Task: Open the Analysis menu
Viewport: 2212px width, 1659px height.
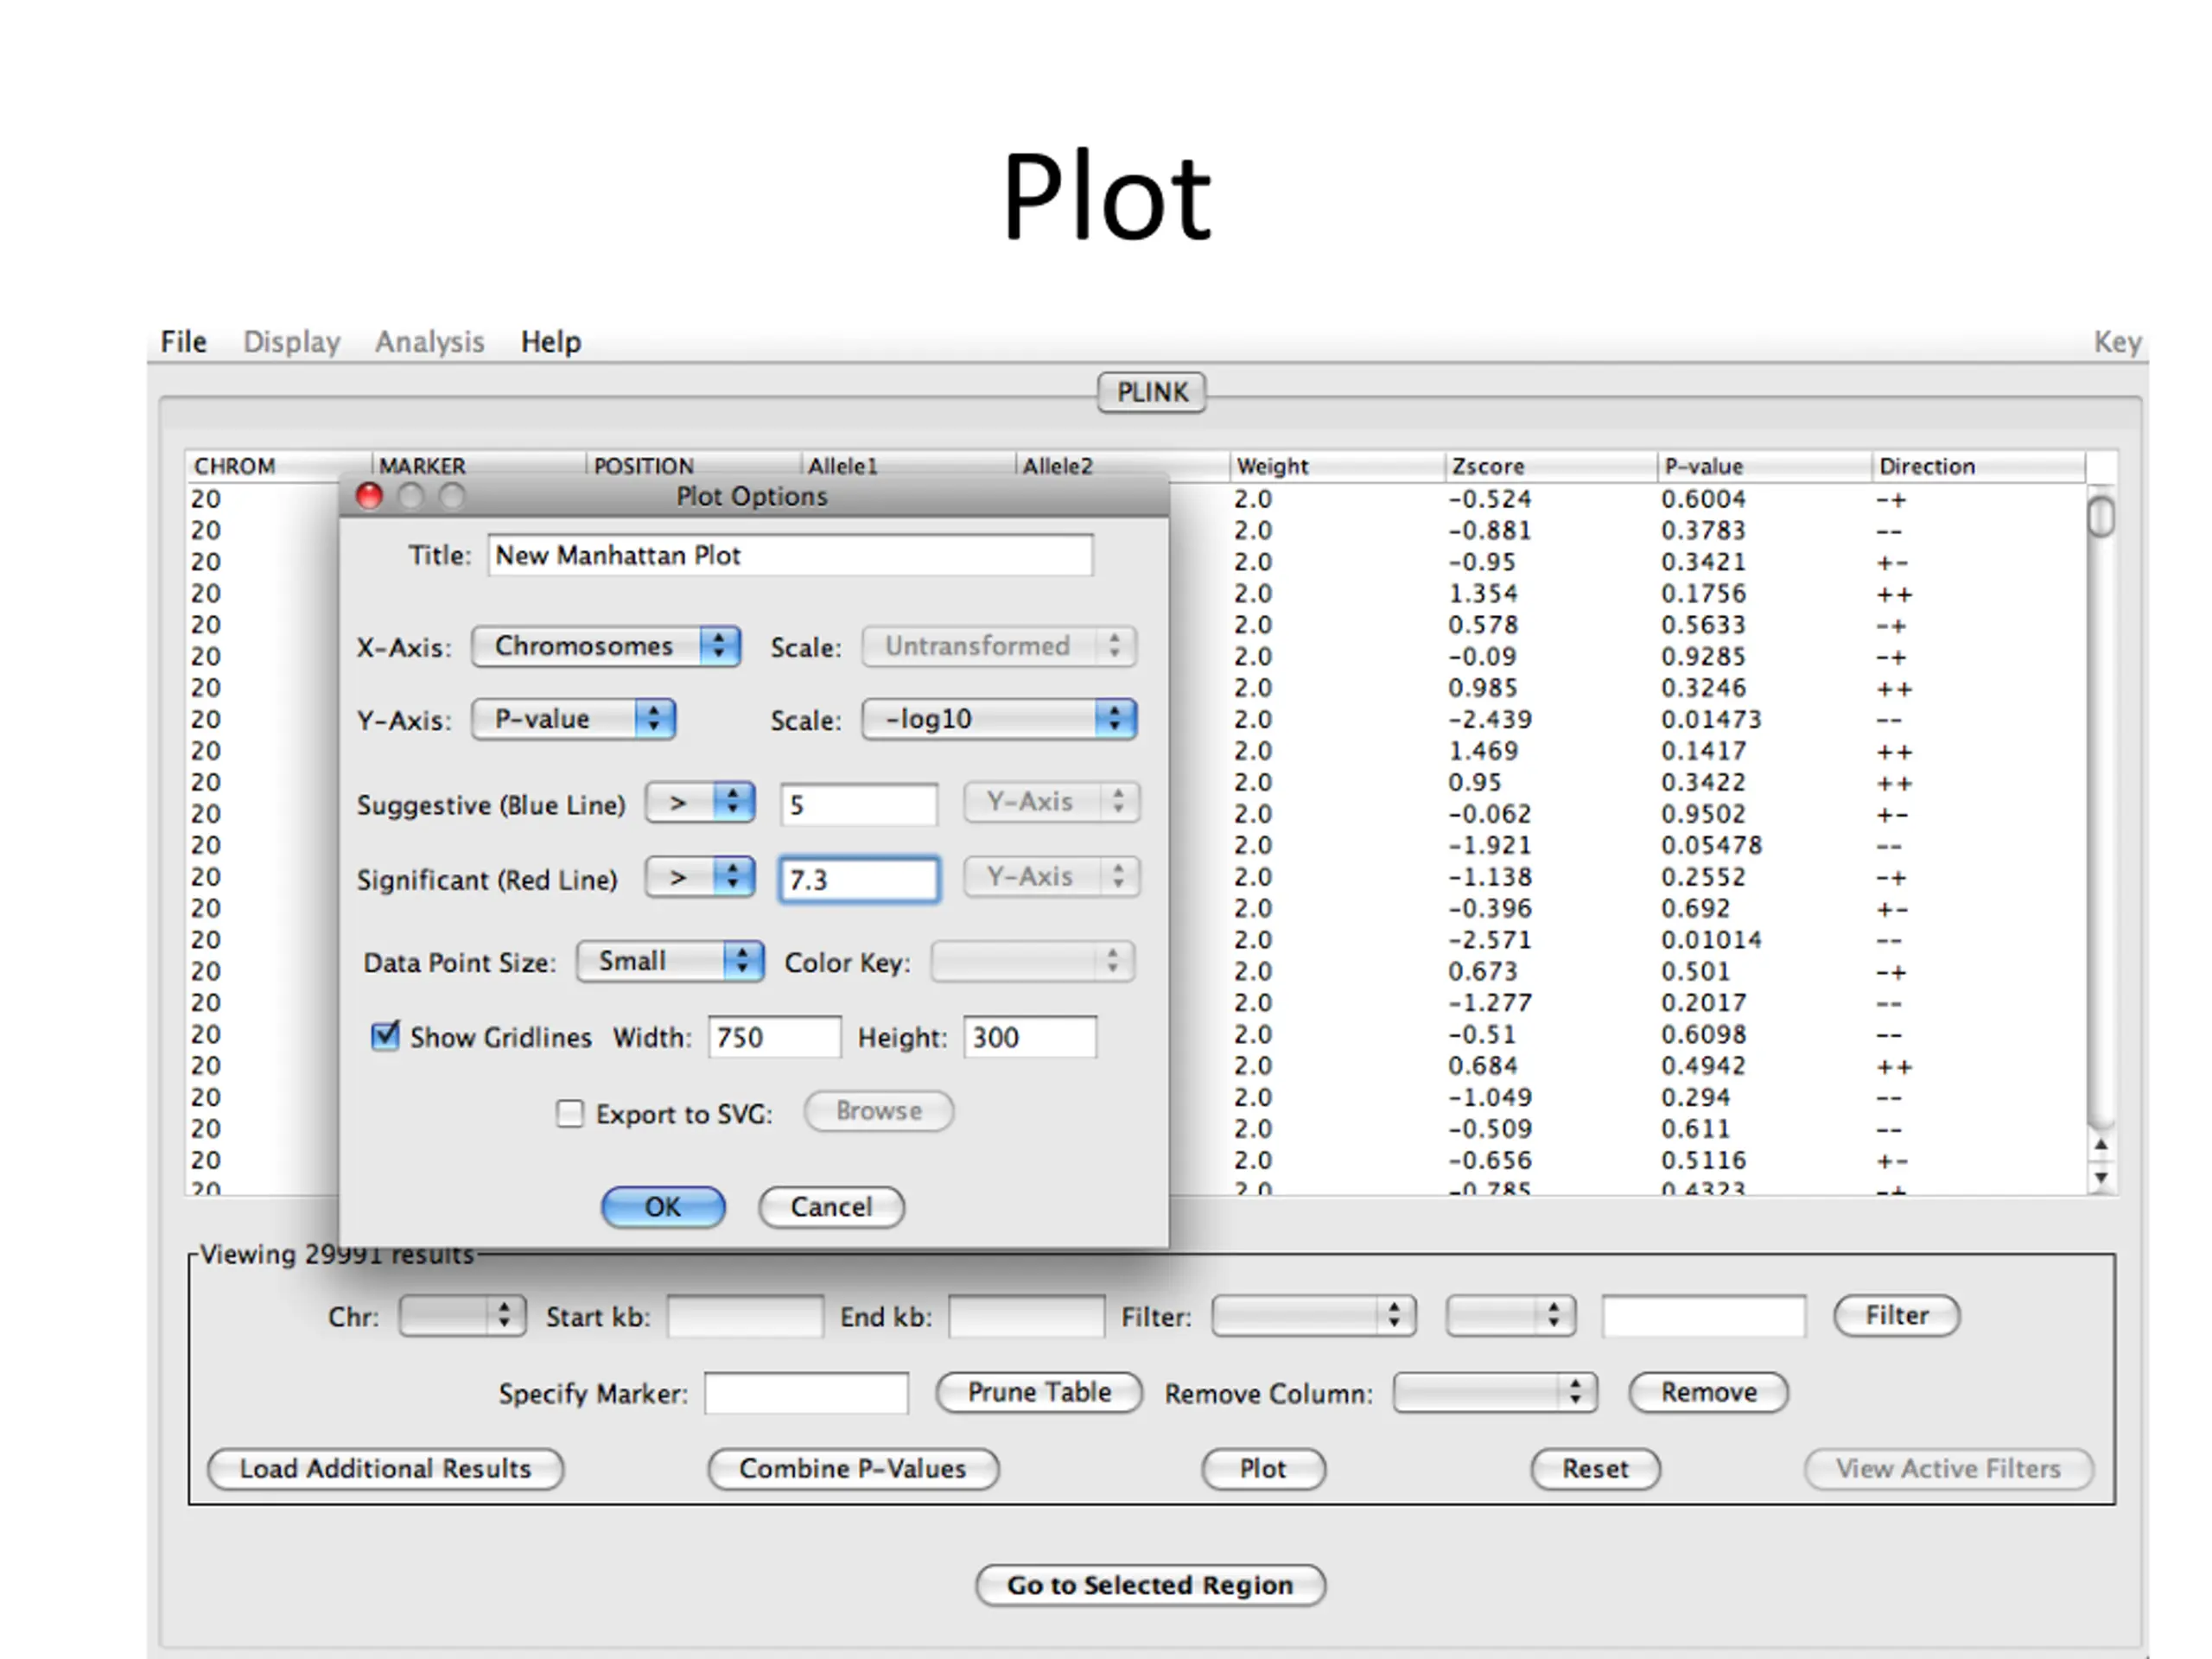Action: coord(430,342)
